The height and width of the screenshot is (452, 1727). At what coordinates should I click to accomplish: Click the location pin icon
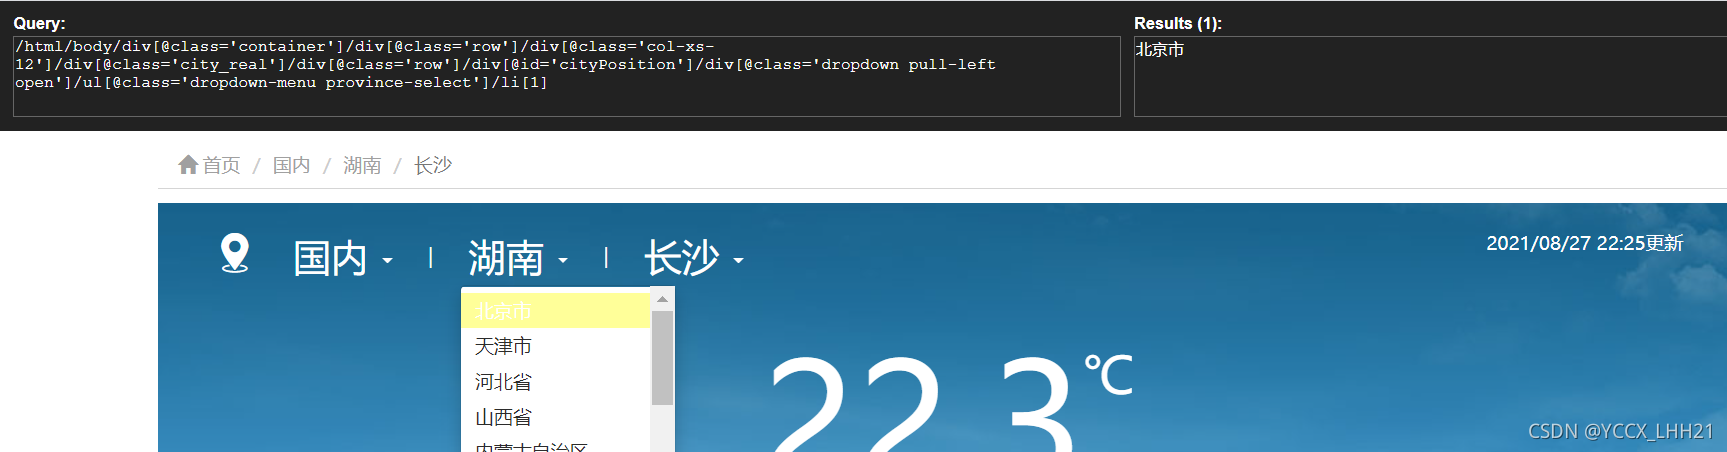point(235,254)
